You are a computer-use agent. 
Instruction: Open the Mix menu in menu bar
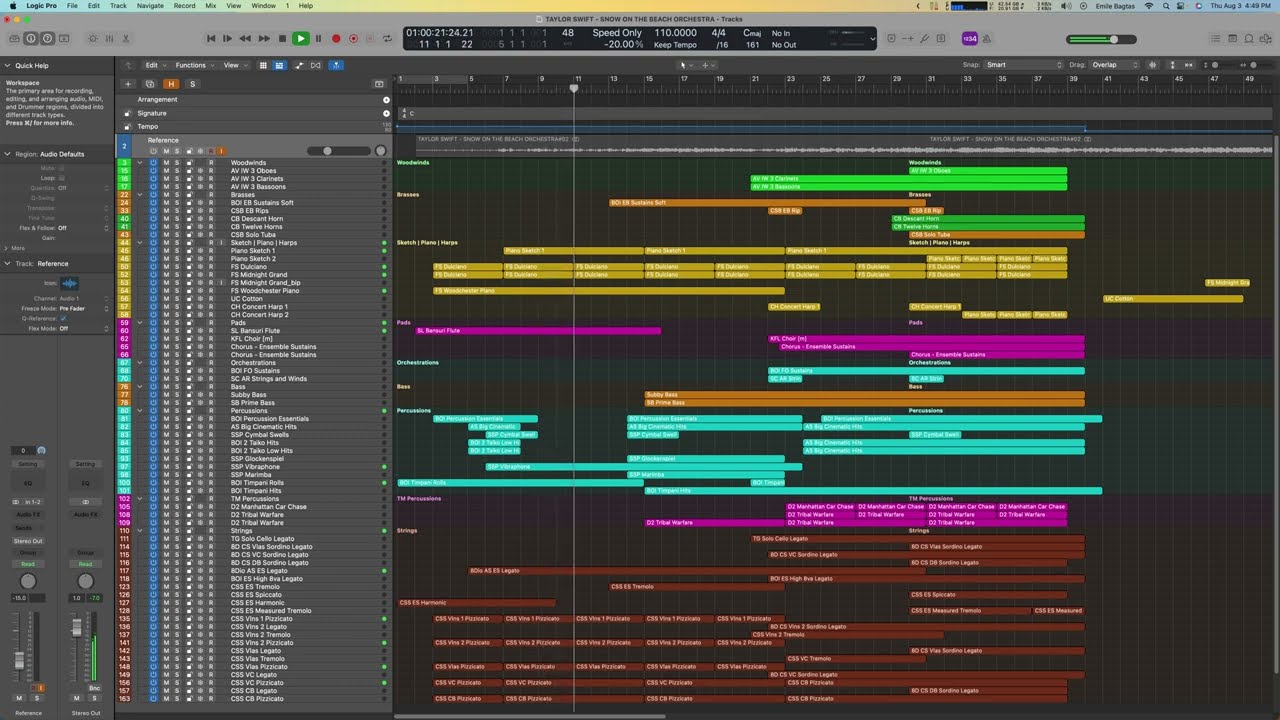pos(211,6)
